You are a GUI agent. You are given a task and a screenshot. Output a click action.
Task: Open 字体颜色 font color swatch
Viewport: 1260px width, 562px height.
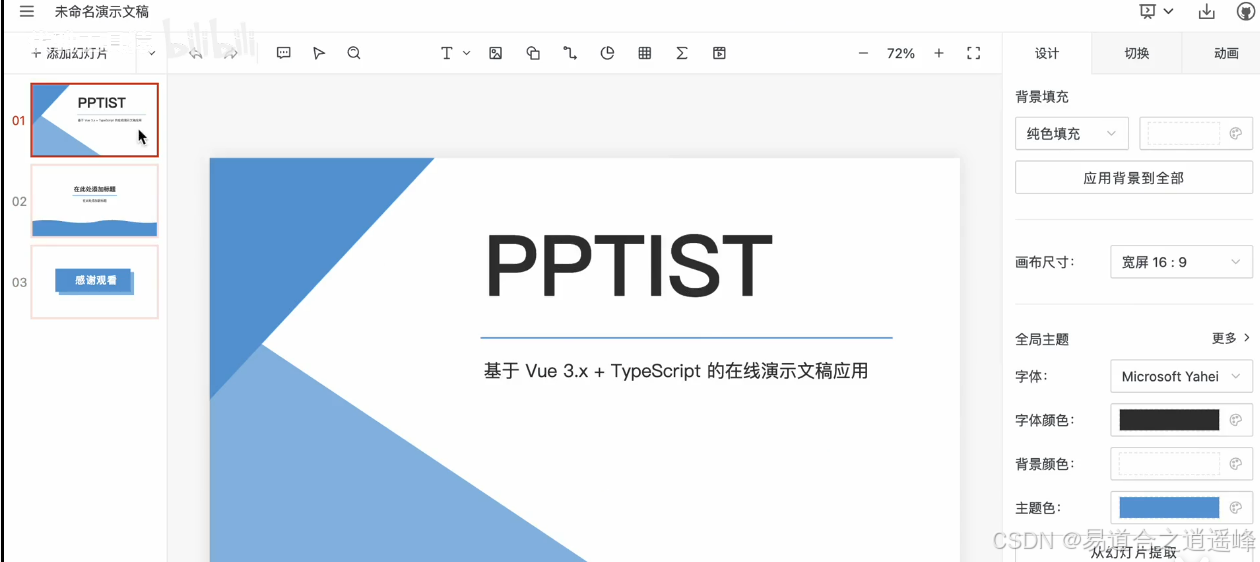click(1181, 420)
